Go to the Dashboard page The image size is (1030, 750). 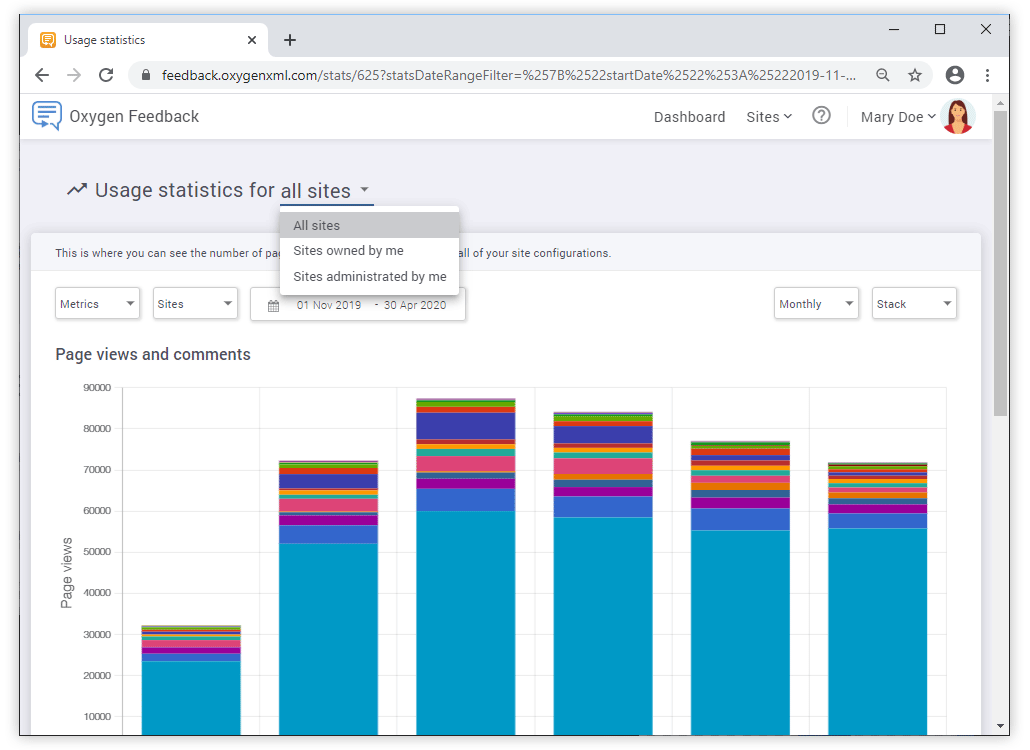(x=690, y=117)
